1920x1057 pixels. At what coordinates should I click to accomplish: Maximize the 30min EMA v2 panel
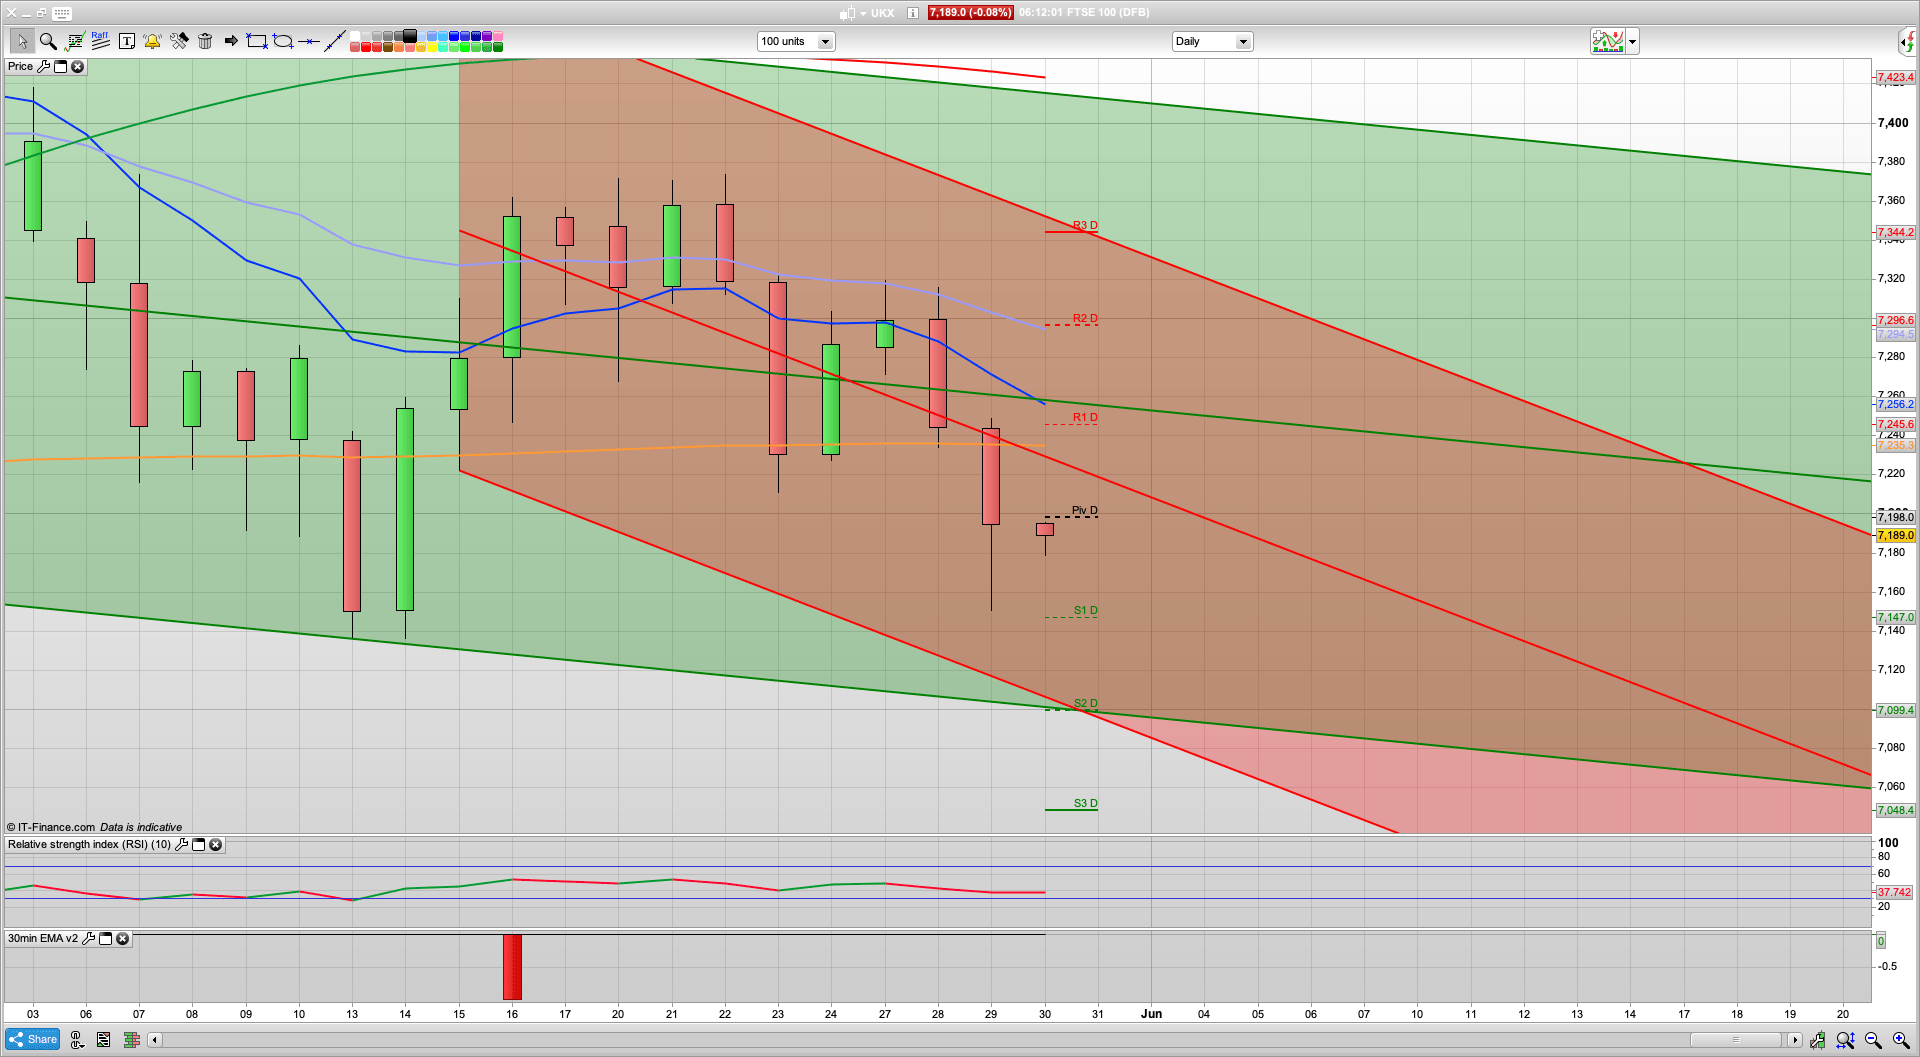point(105,938)
